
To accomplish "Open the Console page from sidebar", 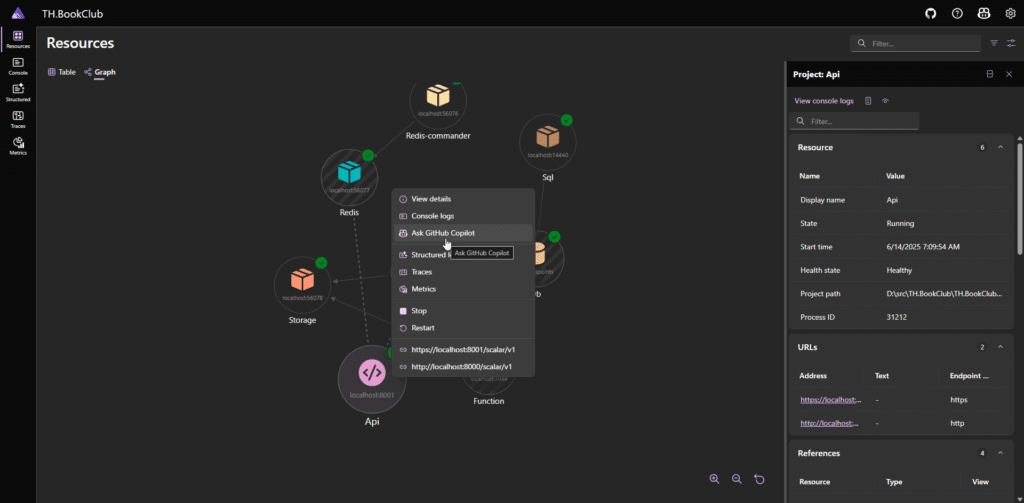I will 18,66.
